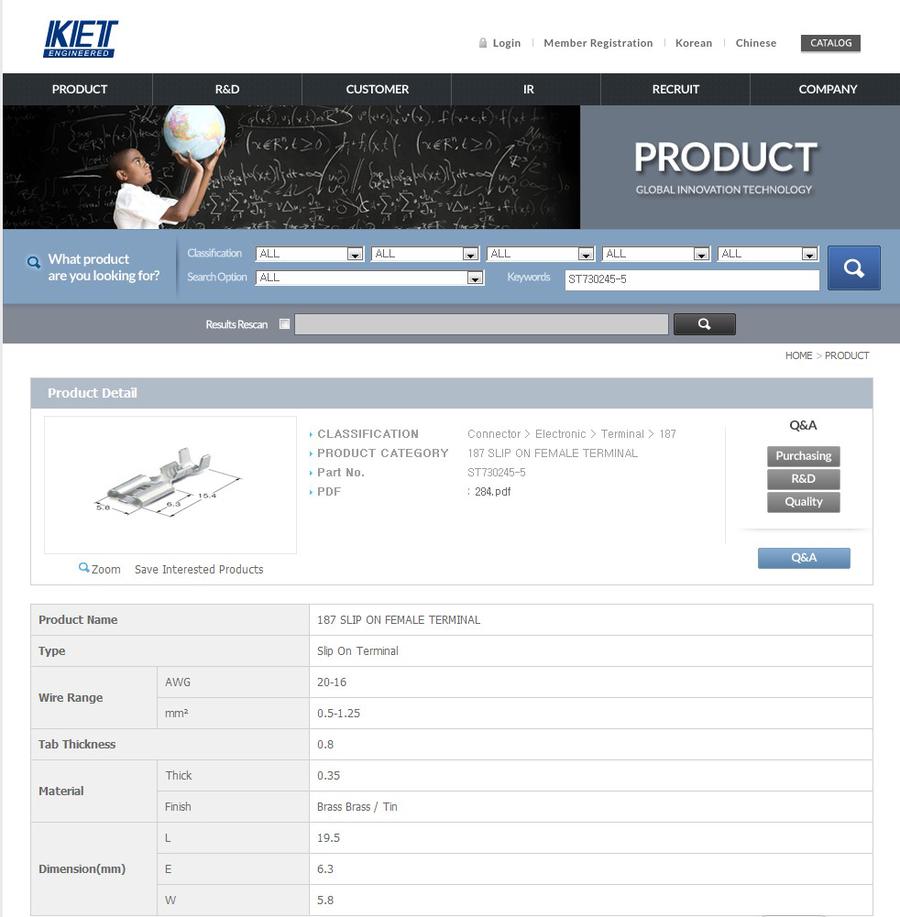Click the terminal product image thumbnail
900x917 pixels.
(x=170, y=485)
